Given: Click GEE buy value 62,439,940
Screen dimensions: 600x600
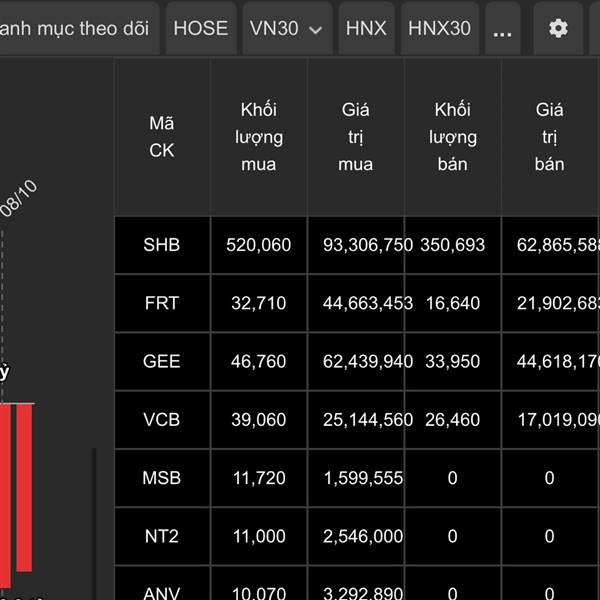Looking at the screenshot, I should [368, 362].
